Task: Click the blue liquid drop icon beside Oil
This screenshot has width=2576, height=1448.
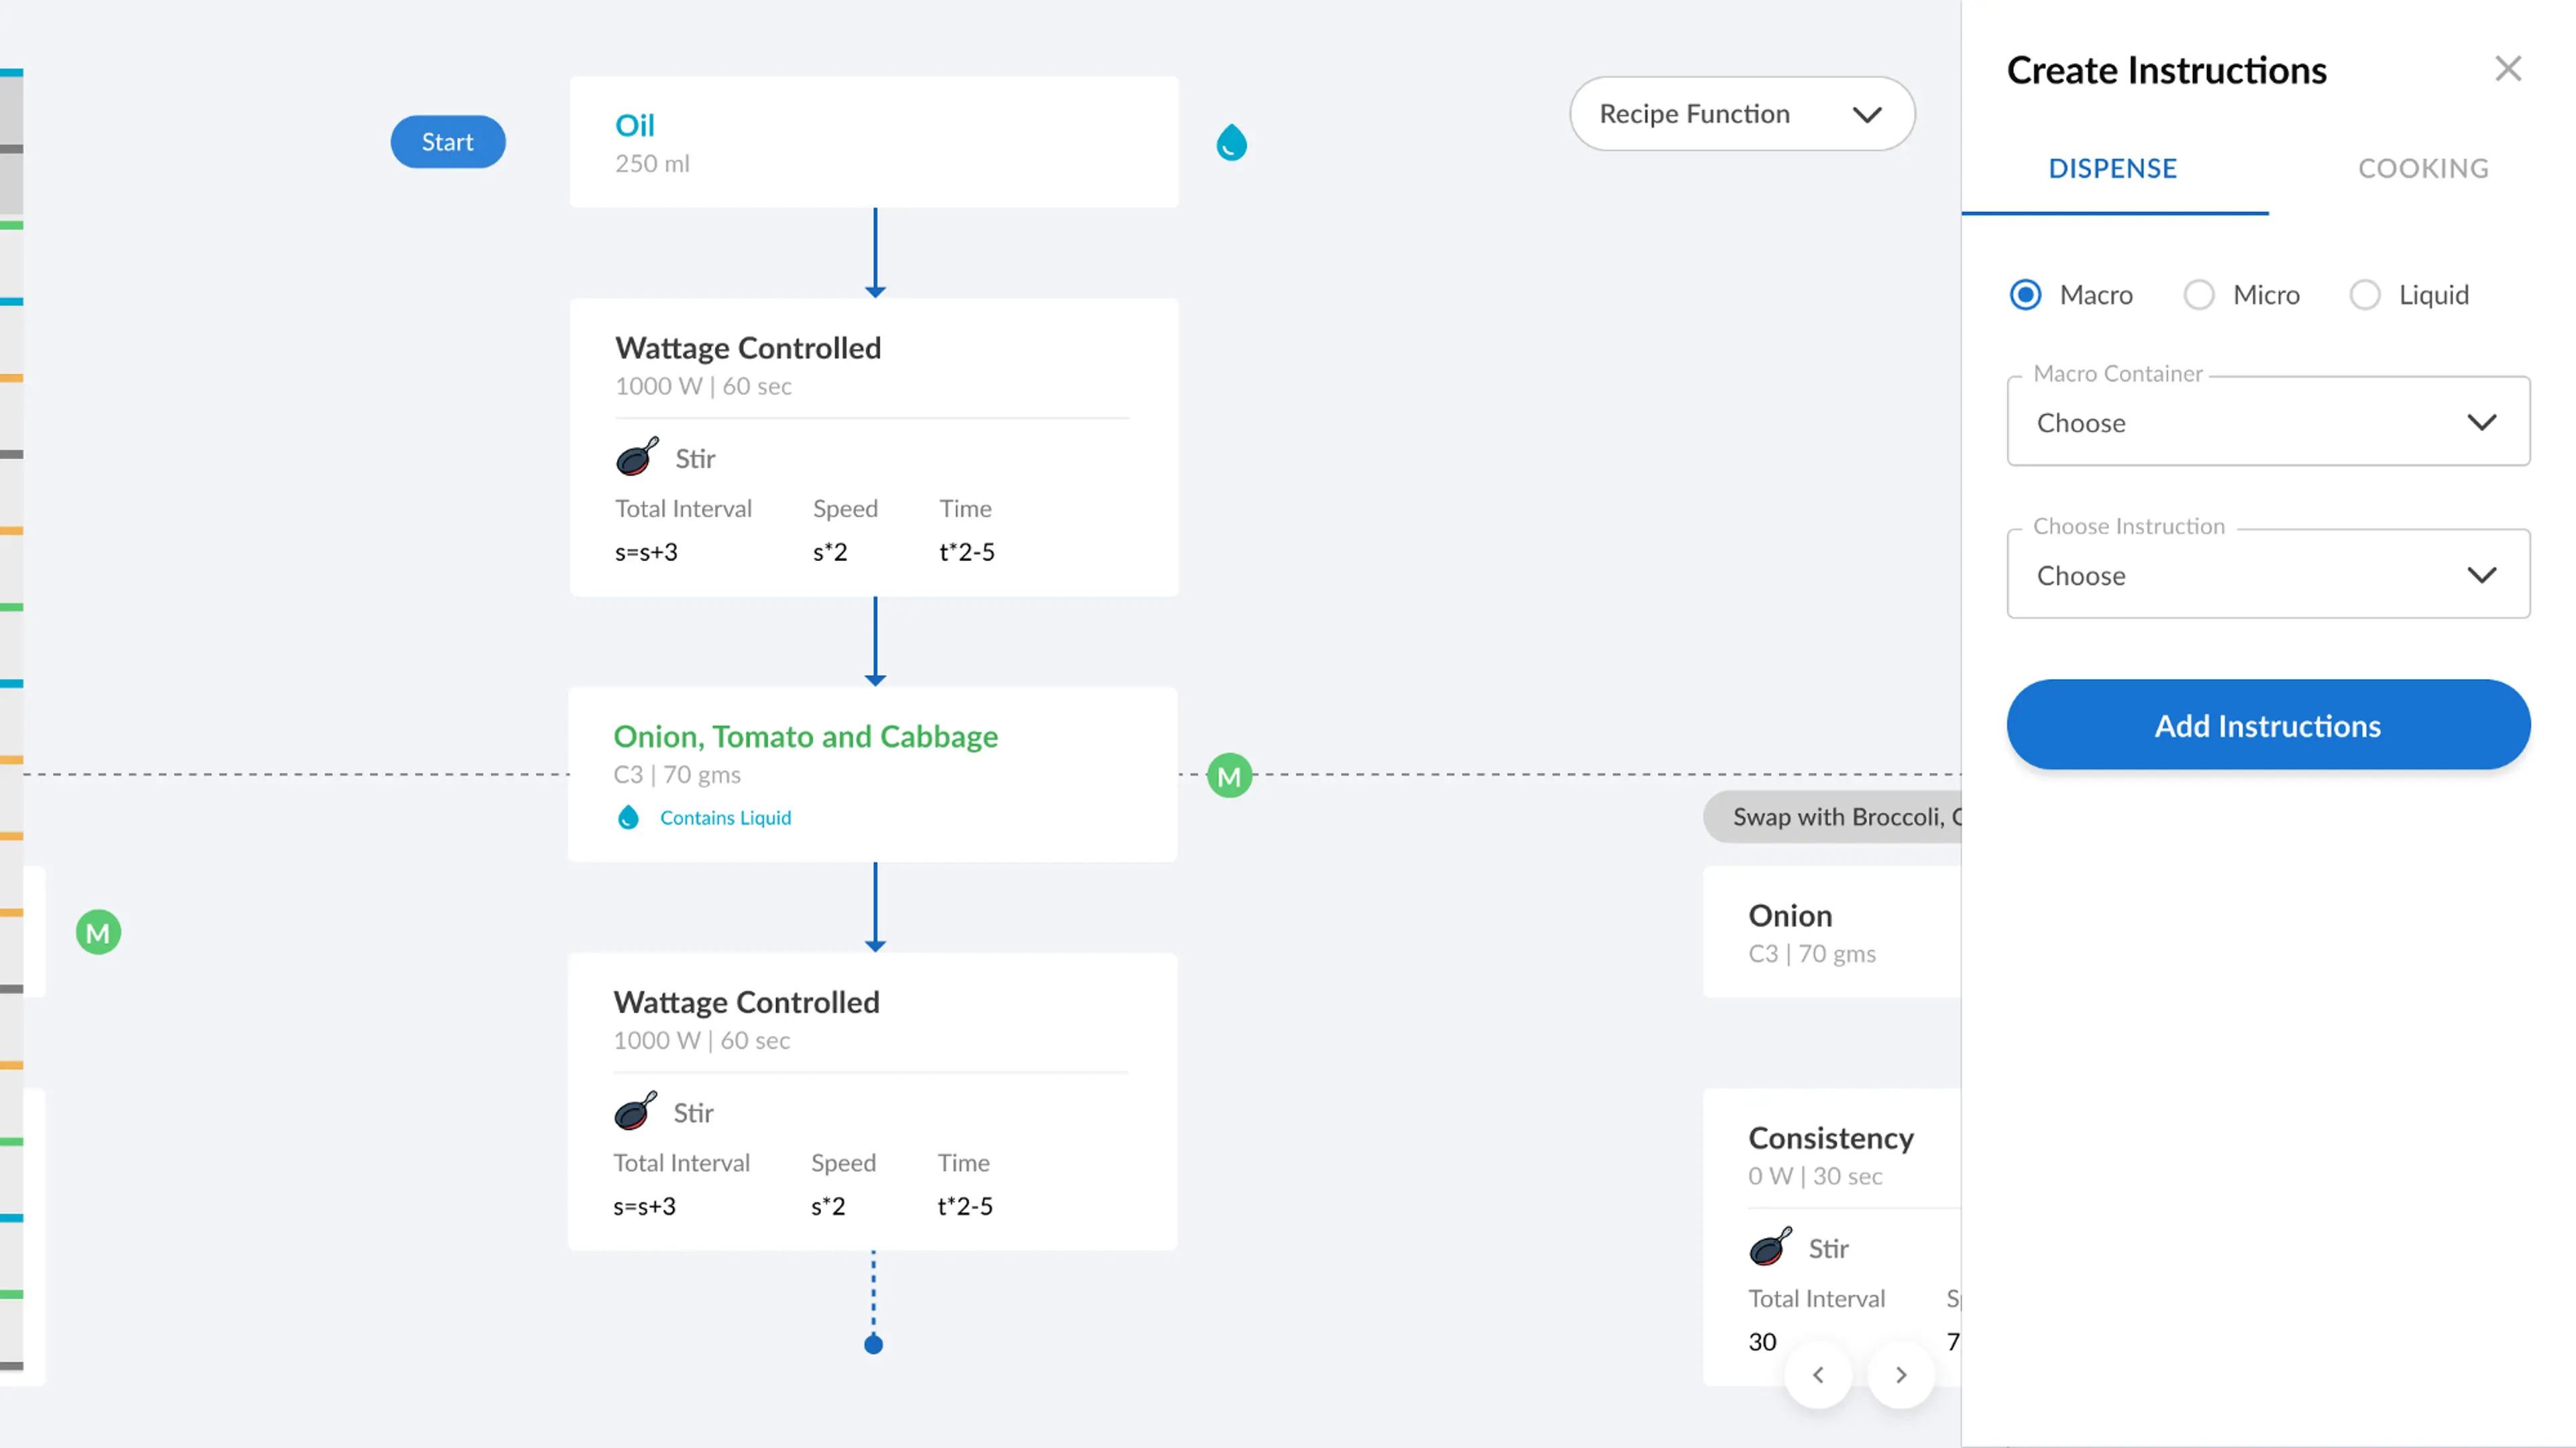Action: (1231, 143)
